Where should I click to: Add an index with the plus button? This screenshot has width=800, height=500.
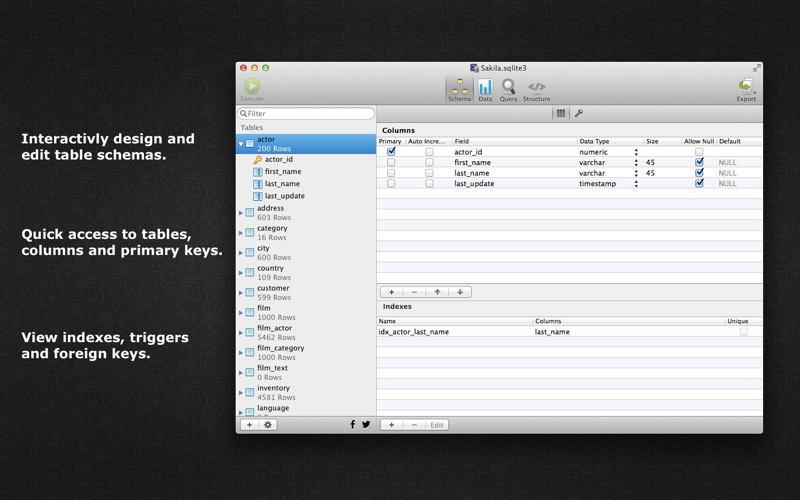point(391,424)
